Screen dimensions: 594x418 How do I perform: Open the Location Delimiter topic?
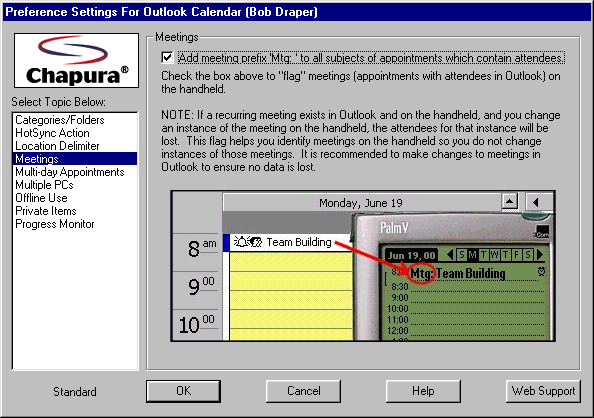pyautogui.click(x=57, y=146)
